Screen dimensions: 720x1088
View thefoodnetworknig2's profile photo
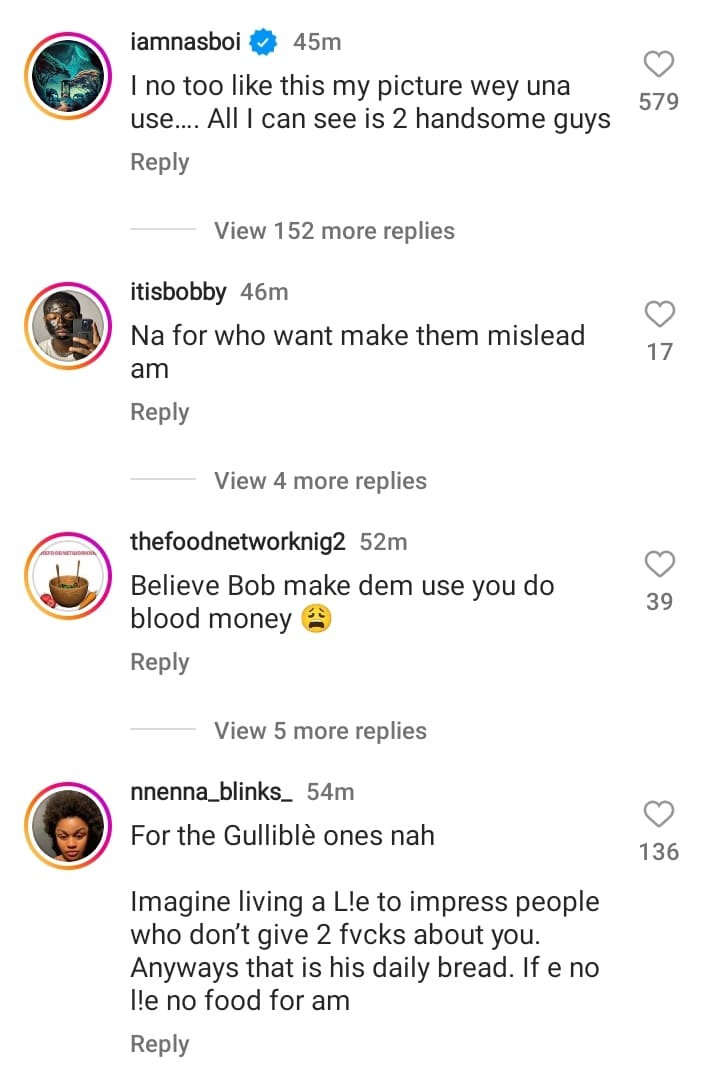(x=65, y=574)
